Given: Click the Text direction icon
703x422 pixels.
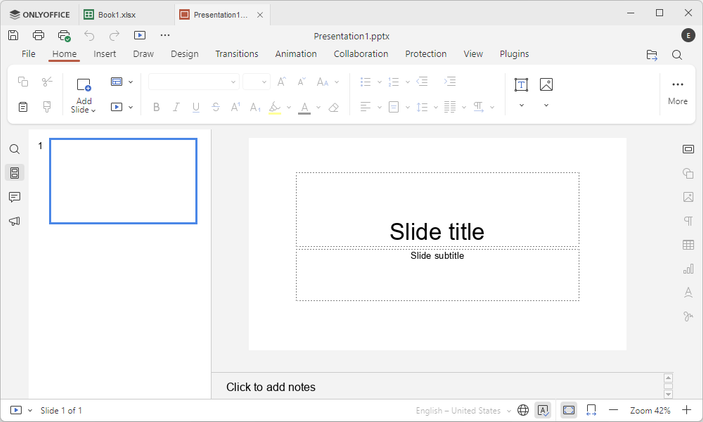Looking at the screenshot, I should coord(478,107).
